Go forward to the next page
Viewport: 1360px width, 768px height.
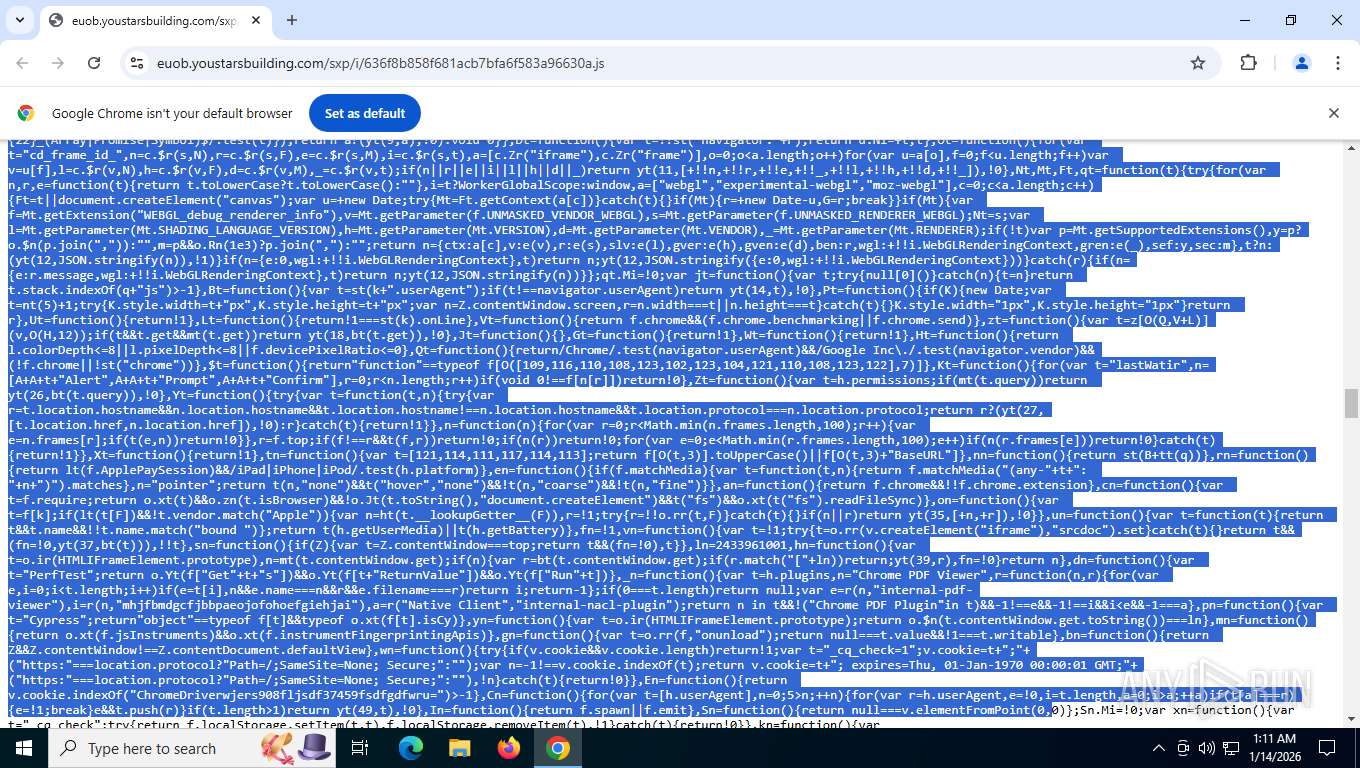tap(58, 63)
